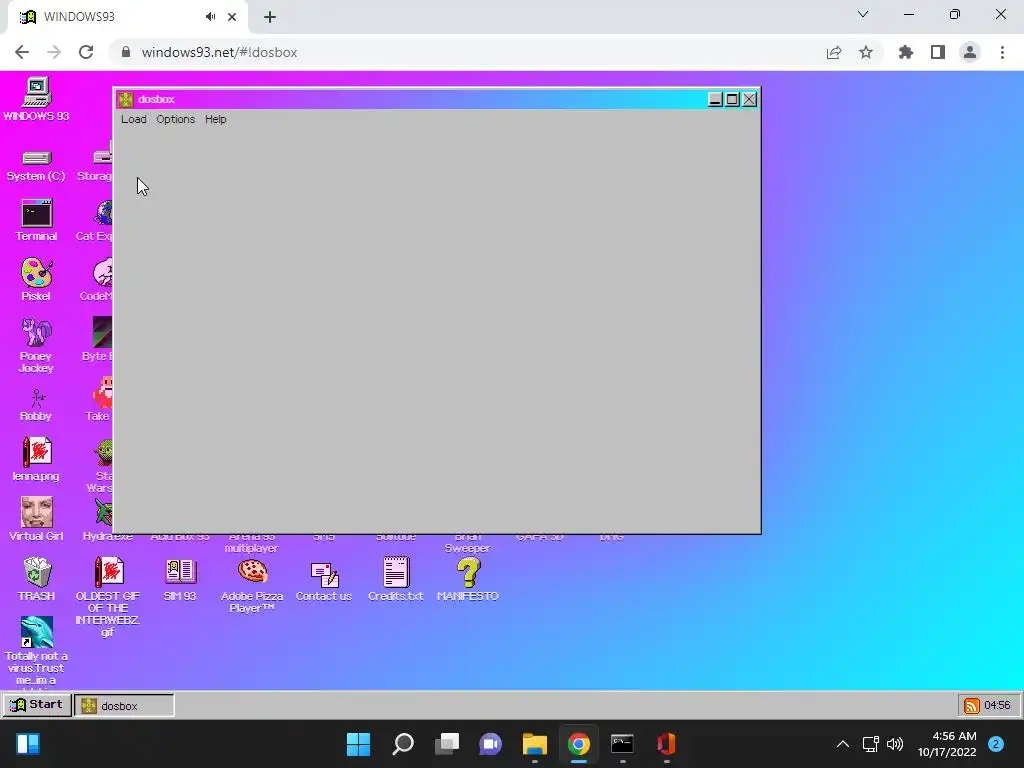Open Windows taskbar search
The height and width of the screenshot is (768, 1024).
coord(403,744)
